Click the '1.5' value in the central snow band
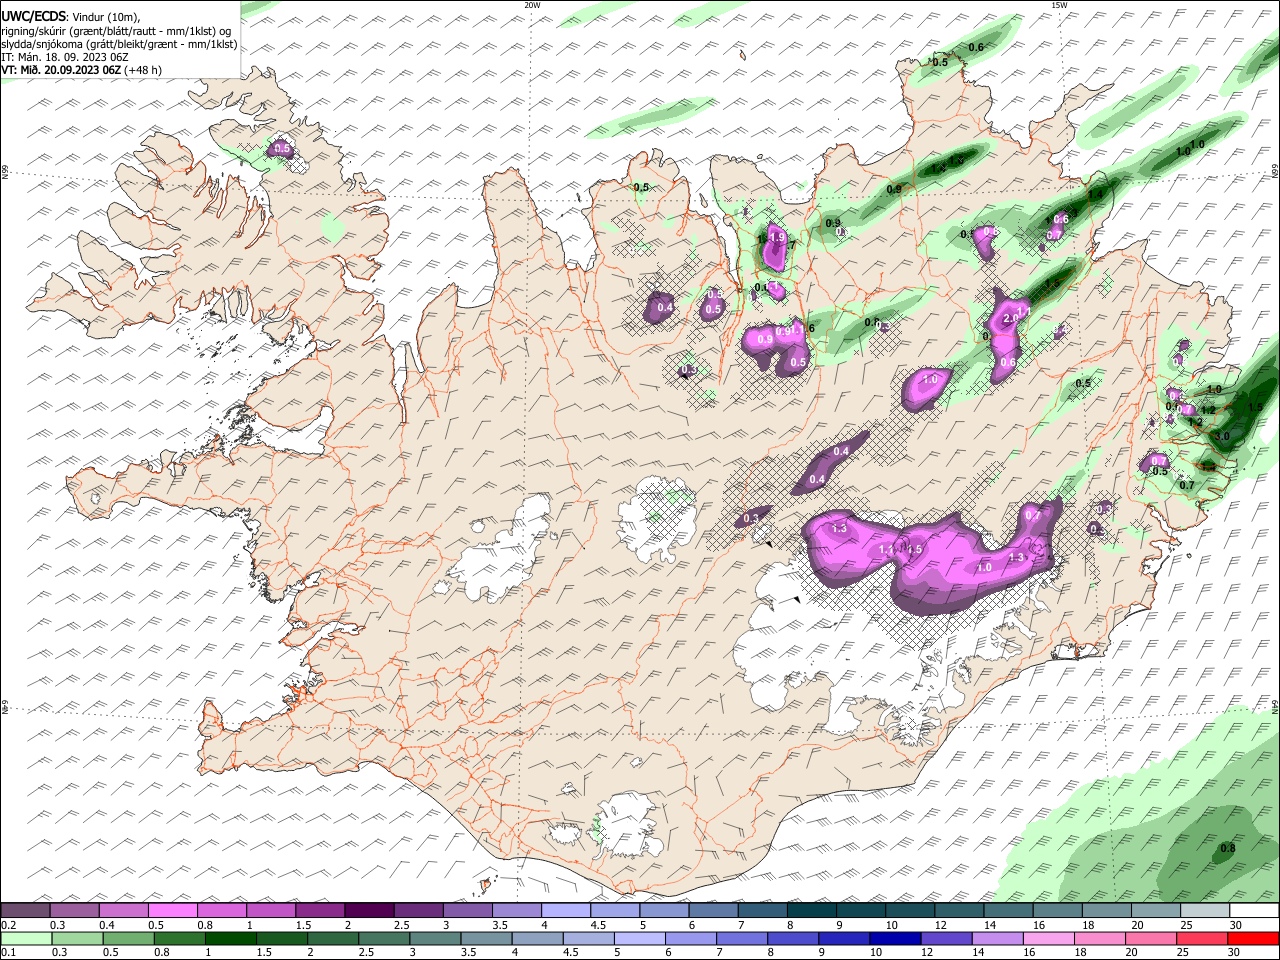 914,549
